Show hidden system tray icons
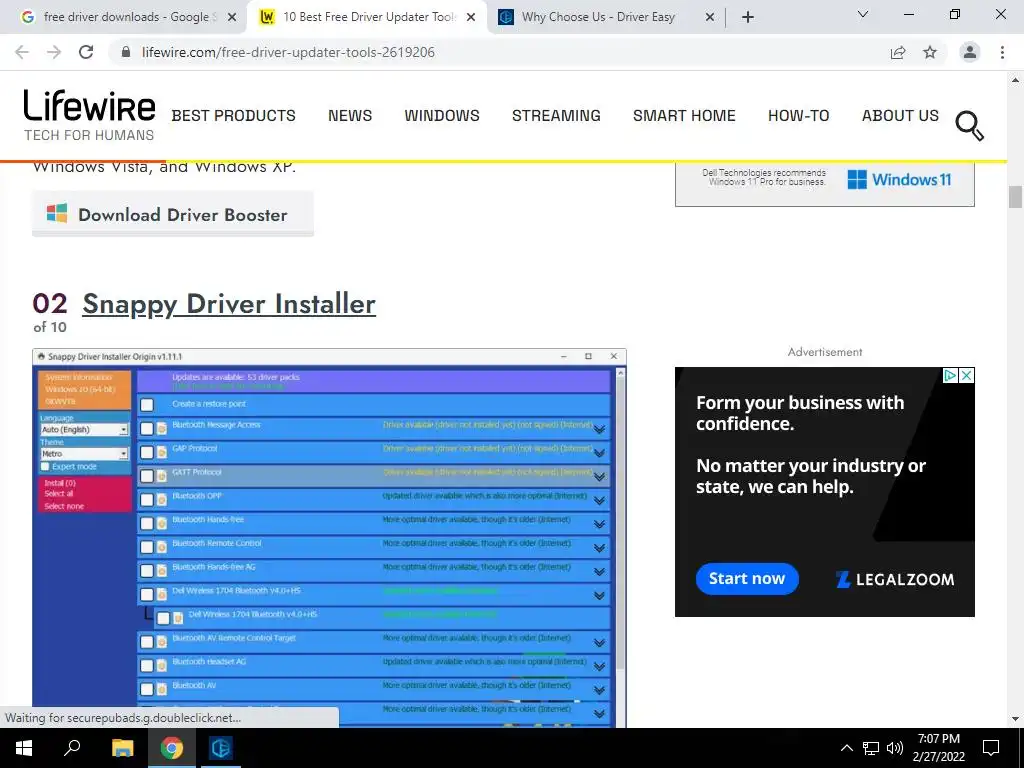 (846, 748)
